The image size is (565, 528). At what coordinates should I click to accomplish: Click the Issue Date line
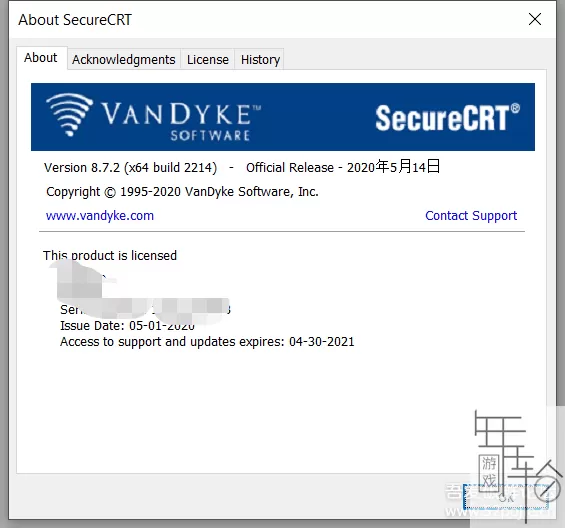tap(127, 325)
